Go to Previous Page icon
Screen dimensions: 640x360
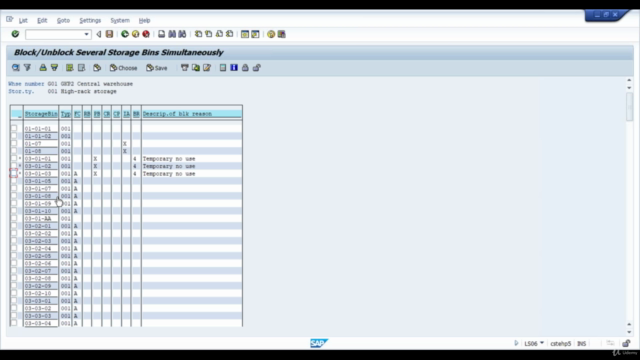[x=209, y=34]
